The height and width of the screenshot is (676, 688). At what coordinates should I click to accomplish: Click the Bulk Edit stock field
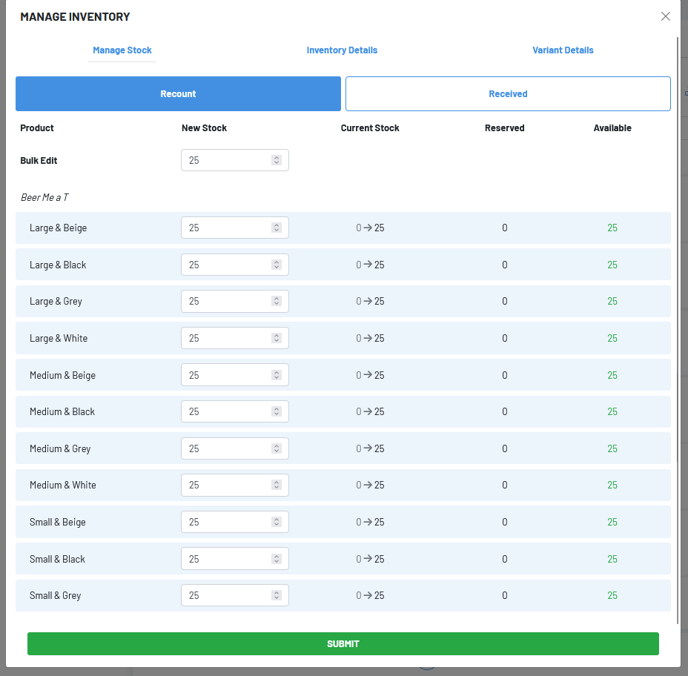coord(235,160)
